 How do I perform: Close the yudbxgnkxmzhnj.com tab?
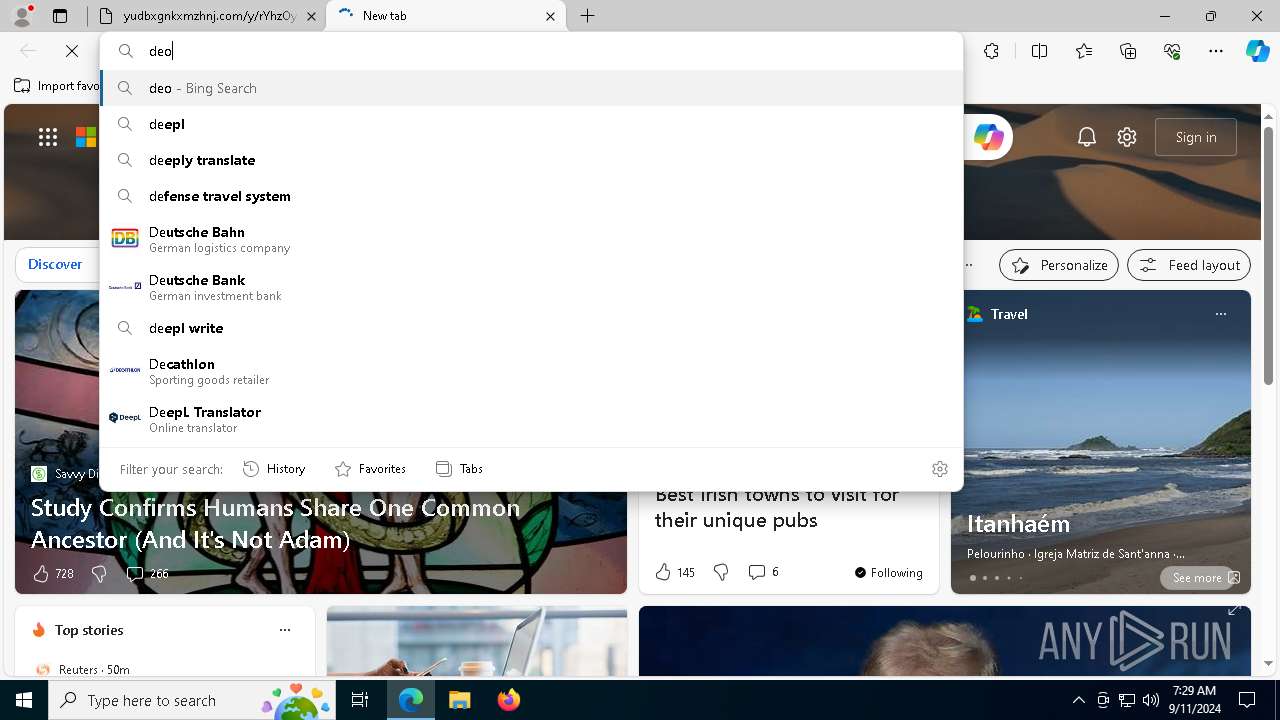tap(311, 16)
